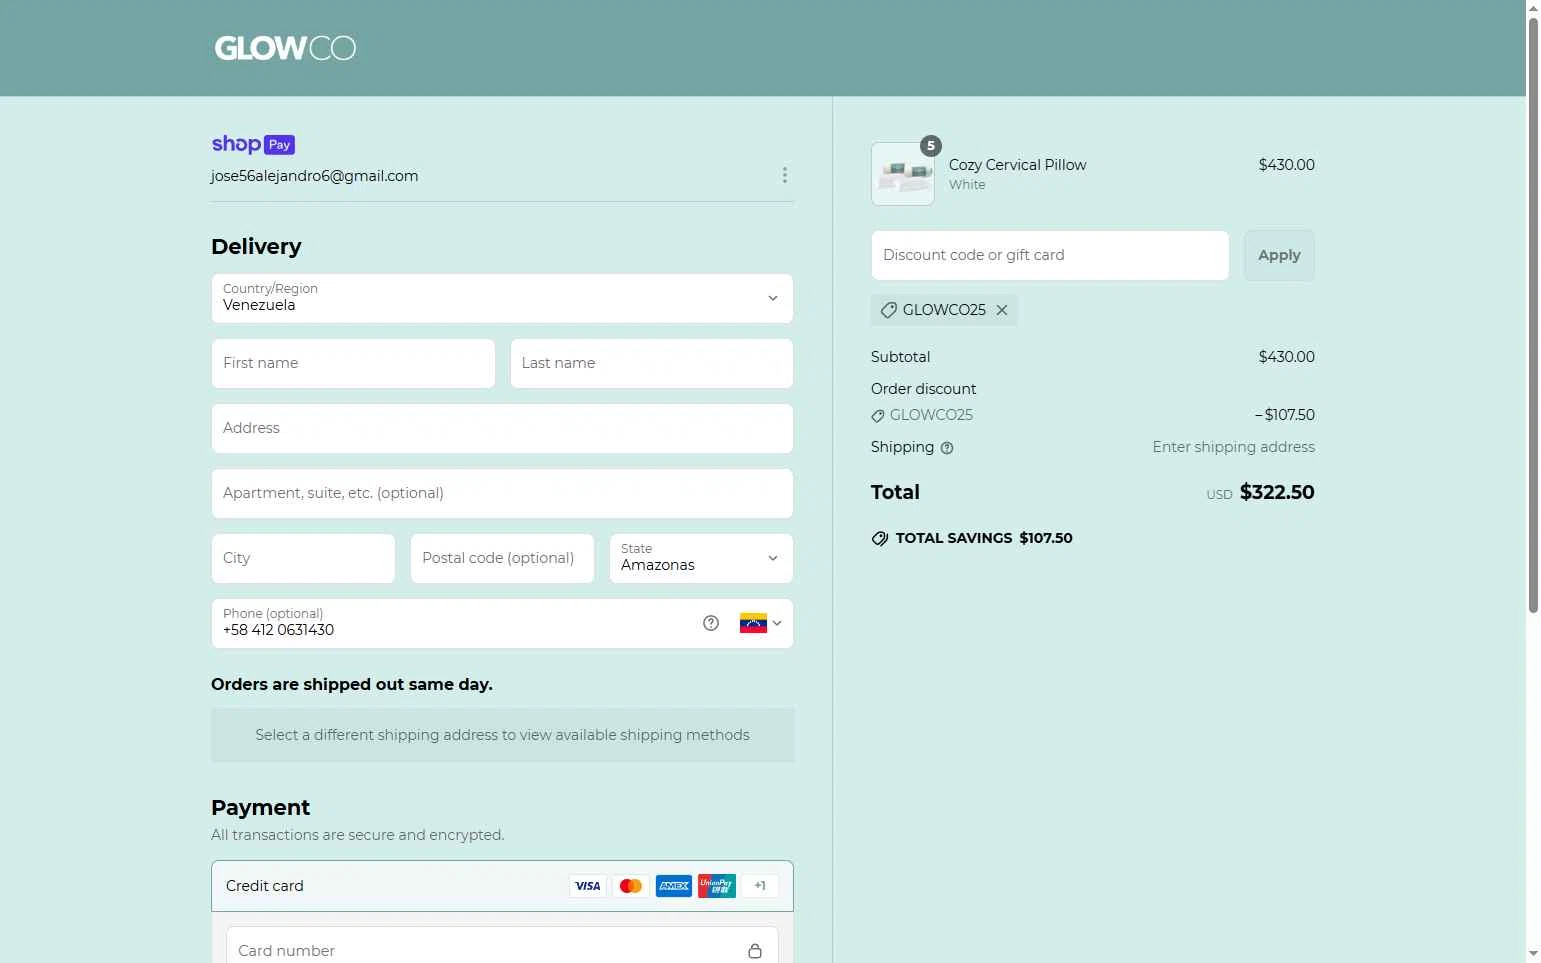
Task: Click the UnionPay card icon
Action: pos(717,886)
